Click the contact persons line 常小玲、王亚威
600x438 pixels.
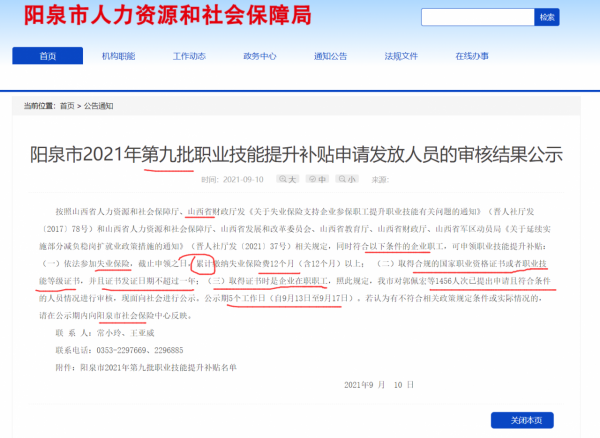point(105,333)
